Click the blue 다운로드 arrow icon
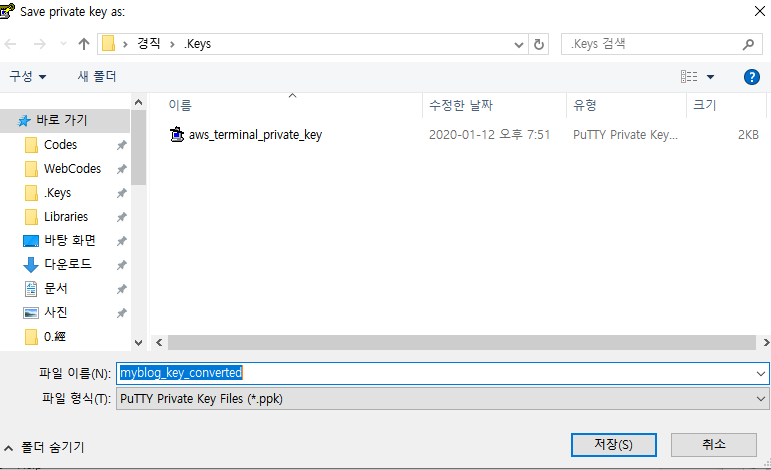 [30, 264]
